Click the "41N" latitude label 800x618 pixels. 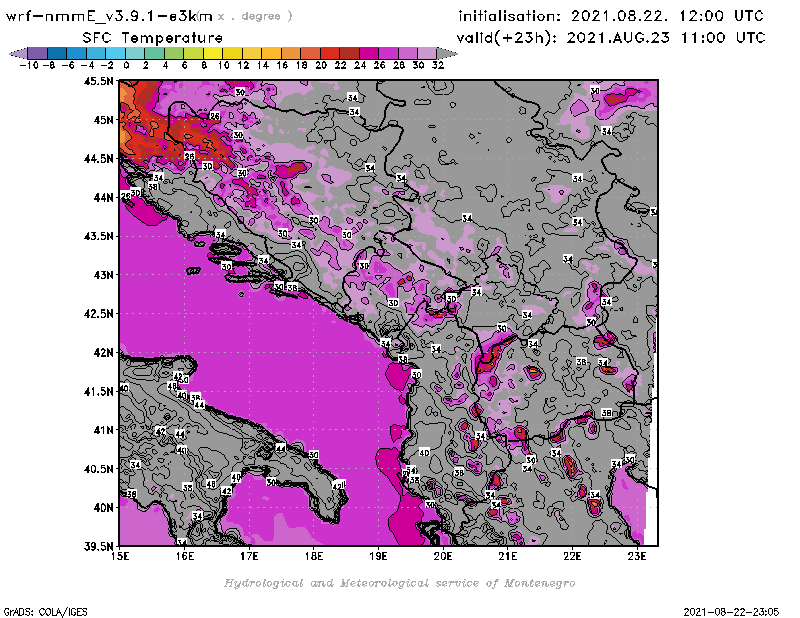pos(103,430)
